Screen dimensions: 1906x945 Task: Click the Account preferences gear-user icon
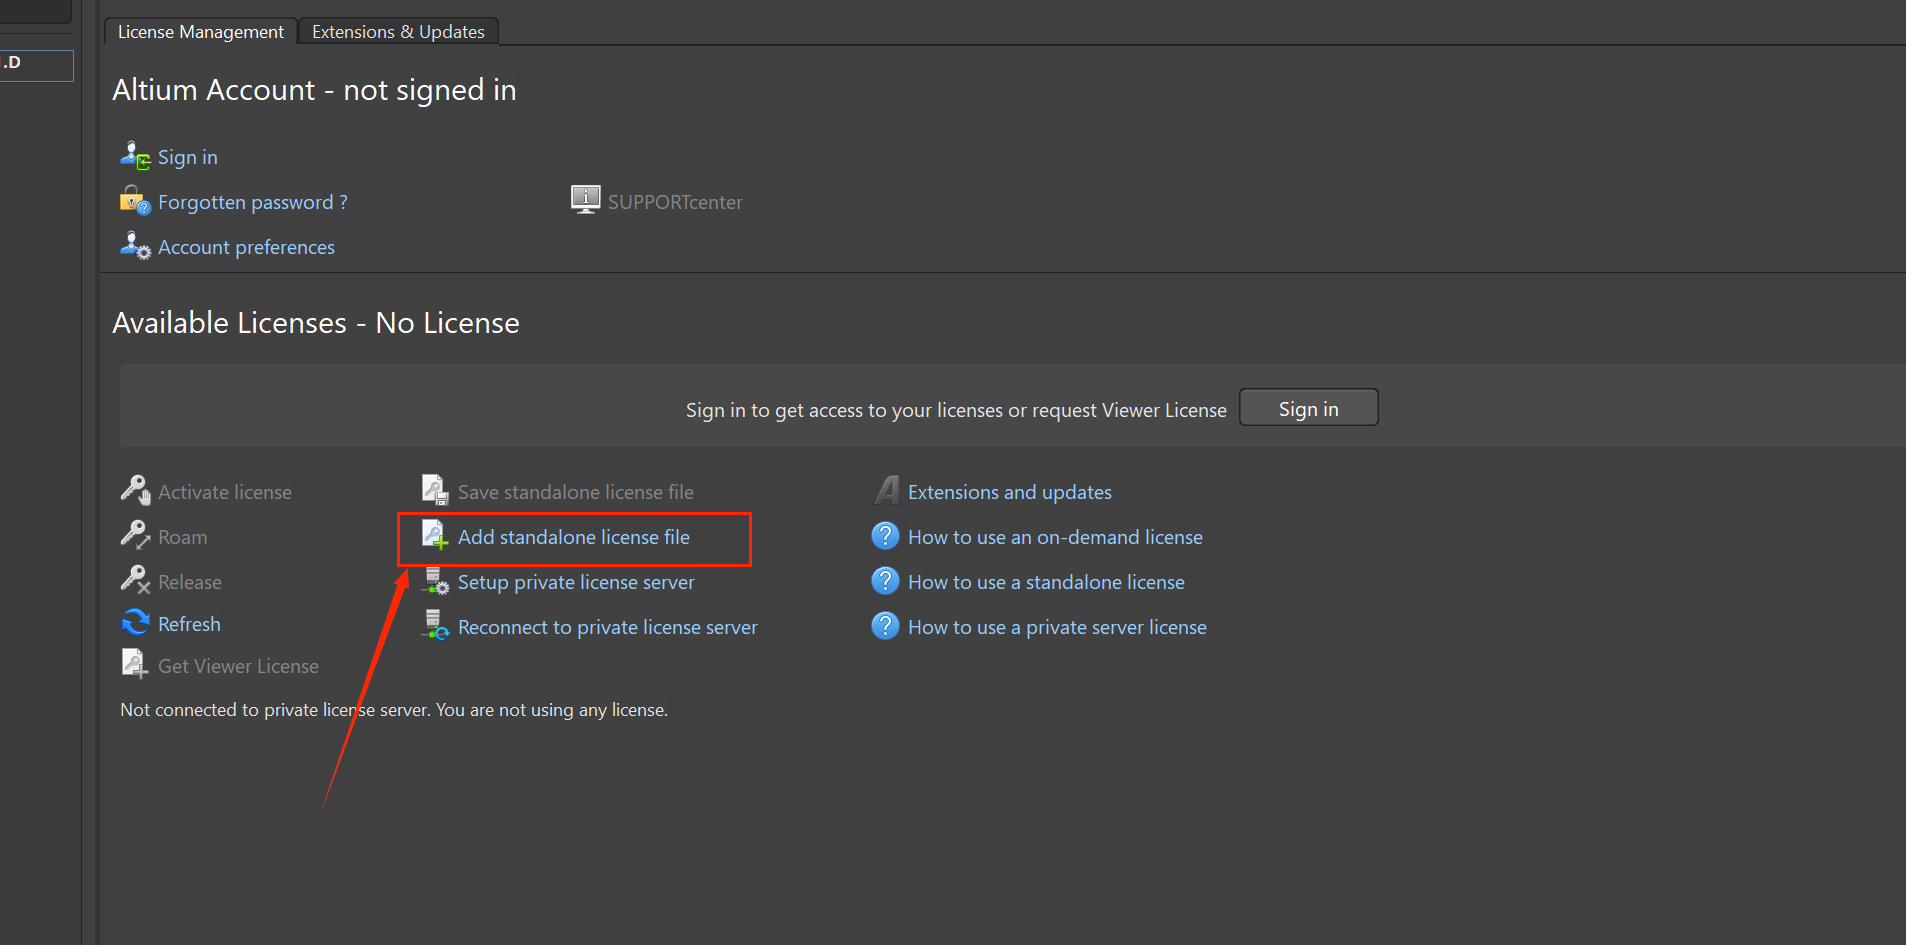point(135,246)
